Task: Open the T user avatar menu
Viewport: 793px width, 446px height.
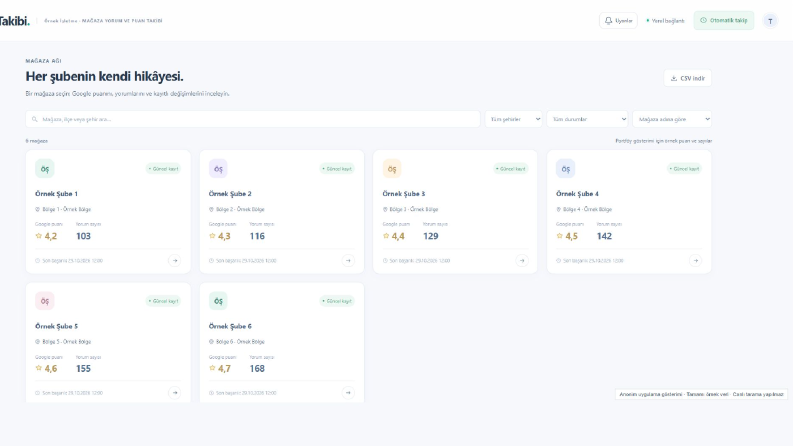Action: tap(770, 21)
